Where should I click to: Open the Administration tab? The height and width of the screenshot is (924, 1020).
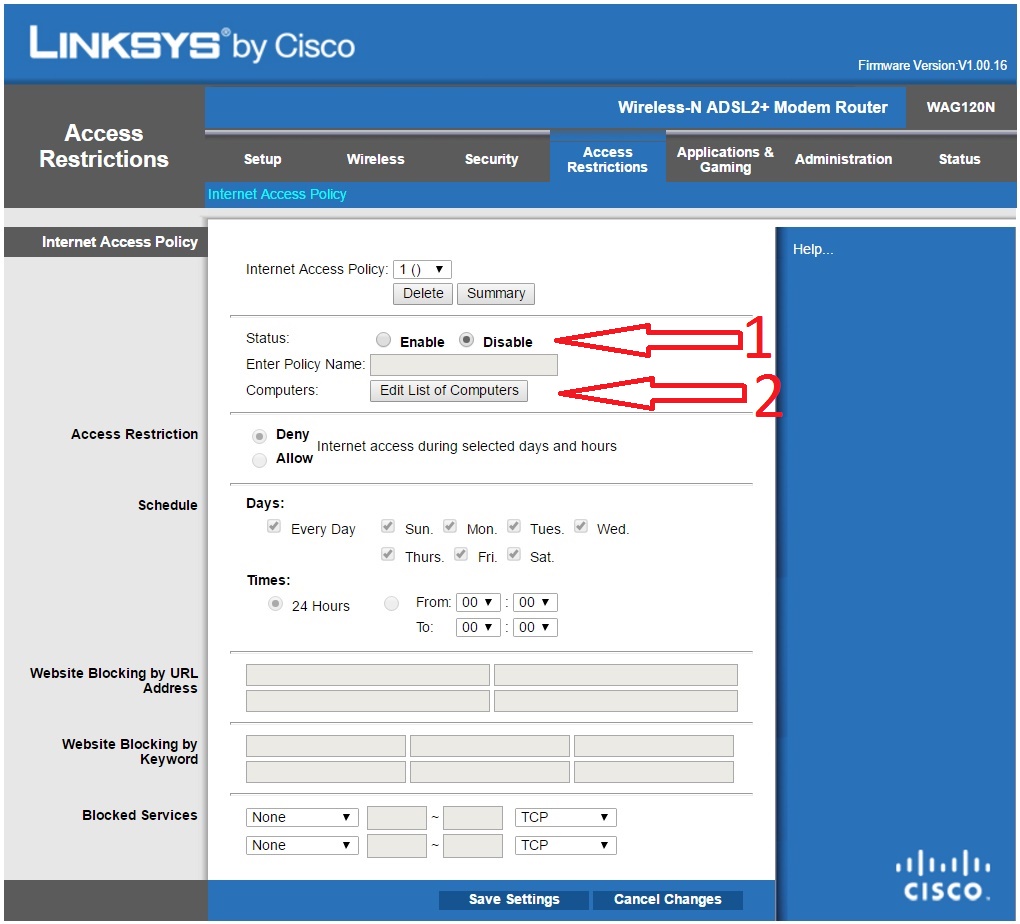tap(843, 159)
